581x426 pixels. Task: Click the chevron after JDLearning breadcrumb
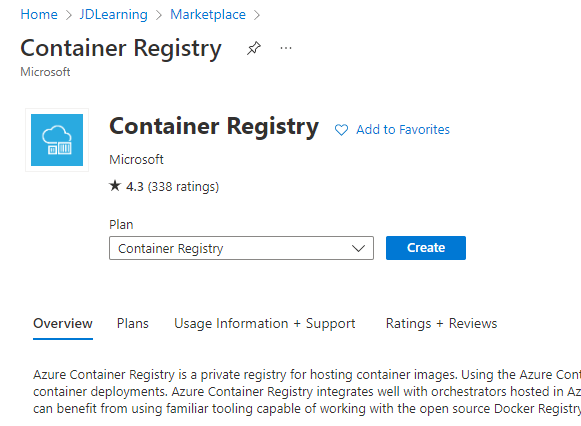click(159, 15)
